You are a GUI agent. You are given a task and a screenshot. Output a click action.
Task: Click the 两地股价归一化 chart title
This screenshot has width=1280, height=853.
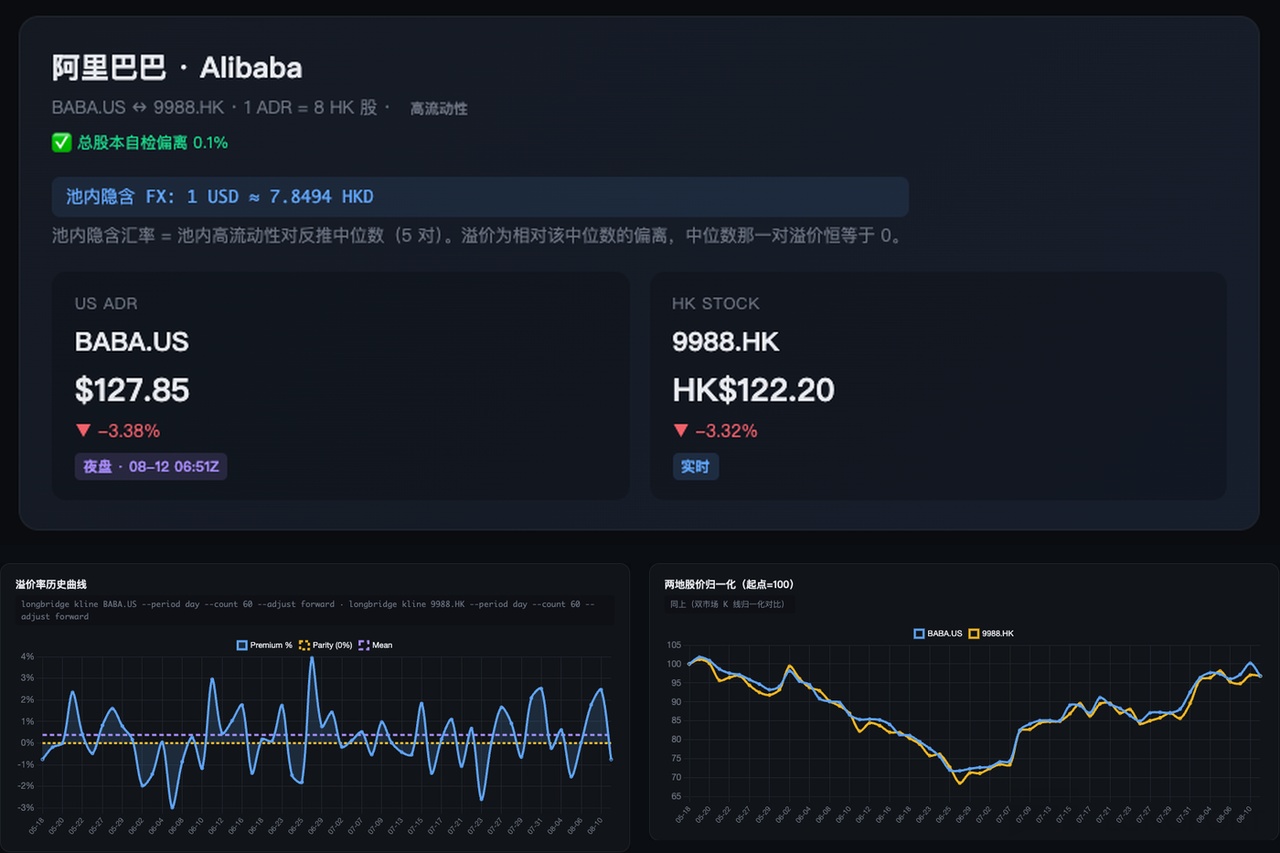click(729, 584)
